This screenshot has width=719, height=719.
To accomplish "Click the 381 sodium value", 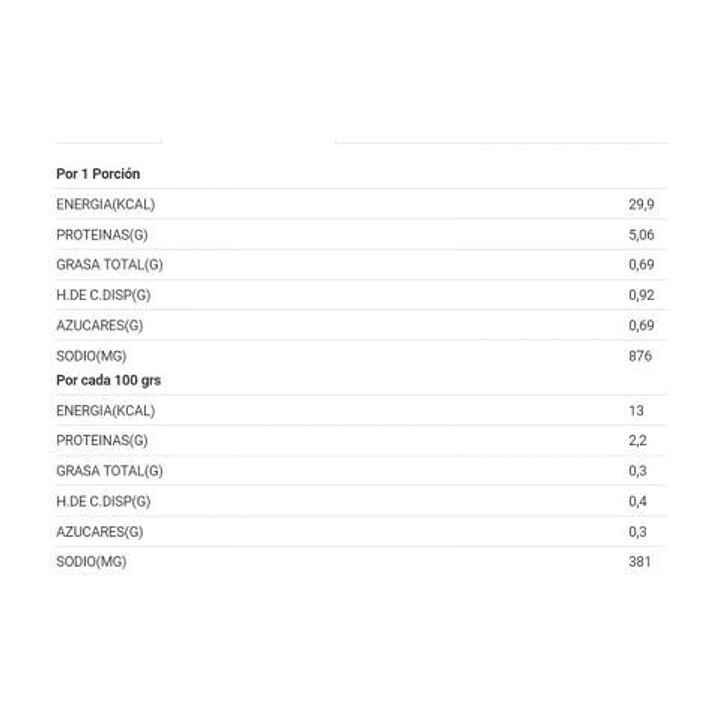I will point(640,562).
